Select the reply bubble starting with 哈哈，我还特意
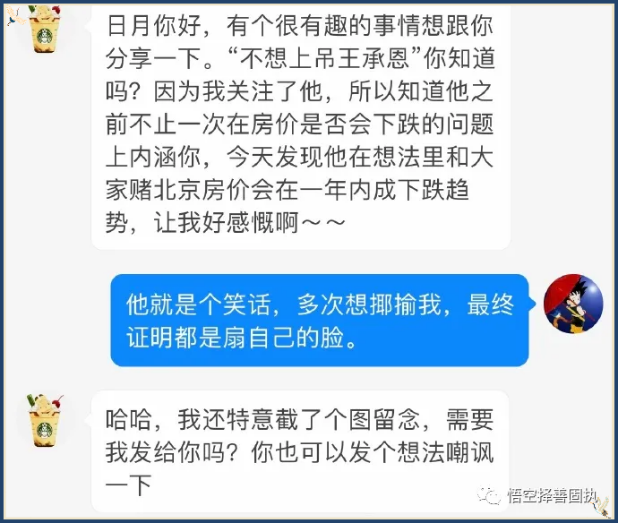619x524 pixels. pyautogui.click(x=300, y=451)
